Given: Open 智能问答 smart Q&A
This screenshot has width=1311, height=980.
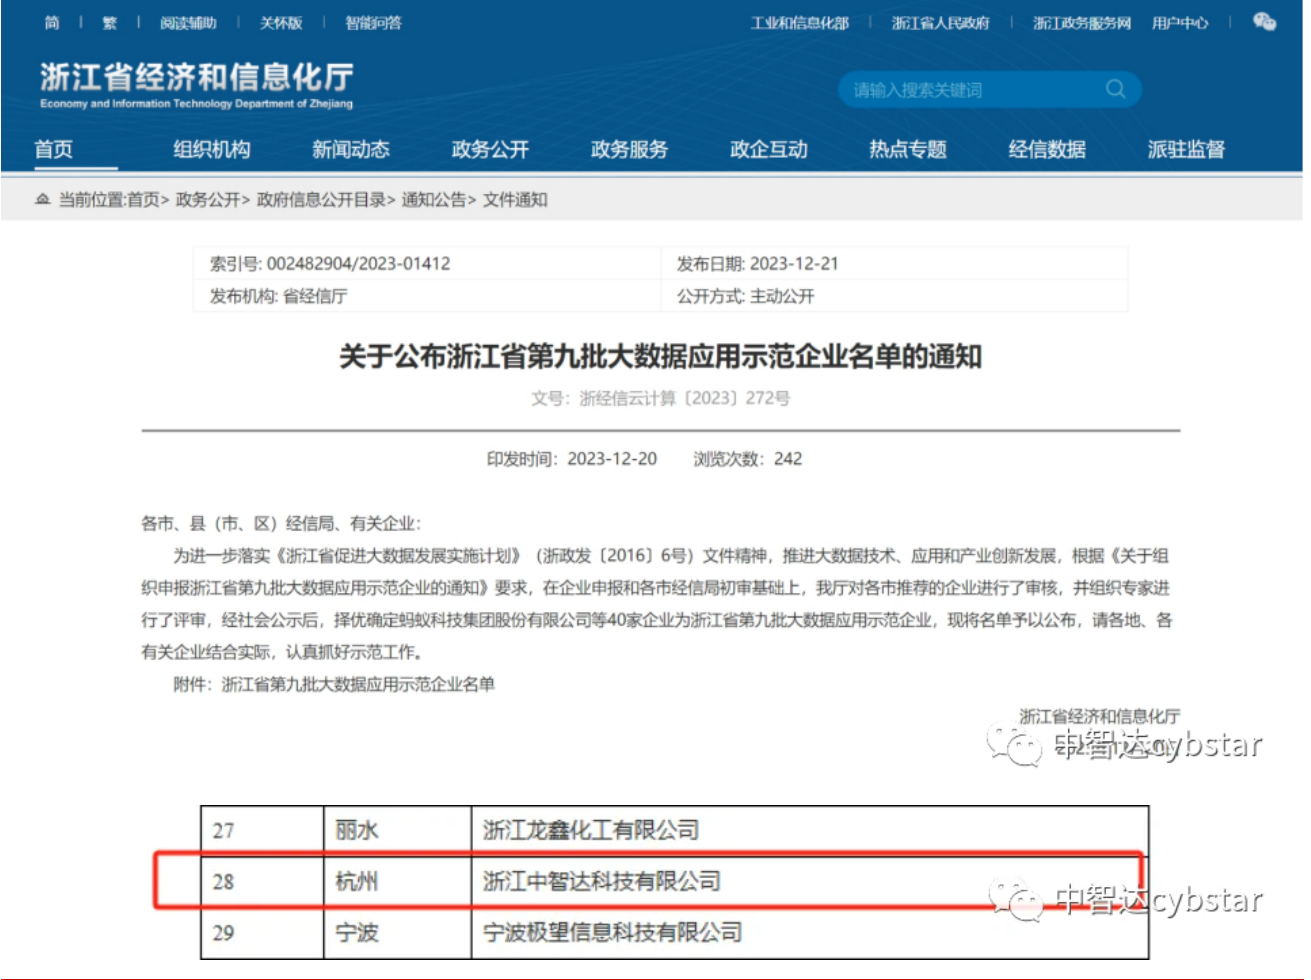Looking at the screenshot, I should [x=373, y=23].
